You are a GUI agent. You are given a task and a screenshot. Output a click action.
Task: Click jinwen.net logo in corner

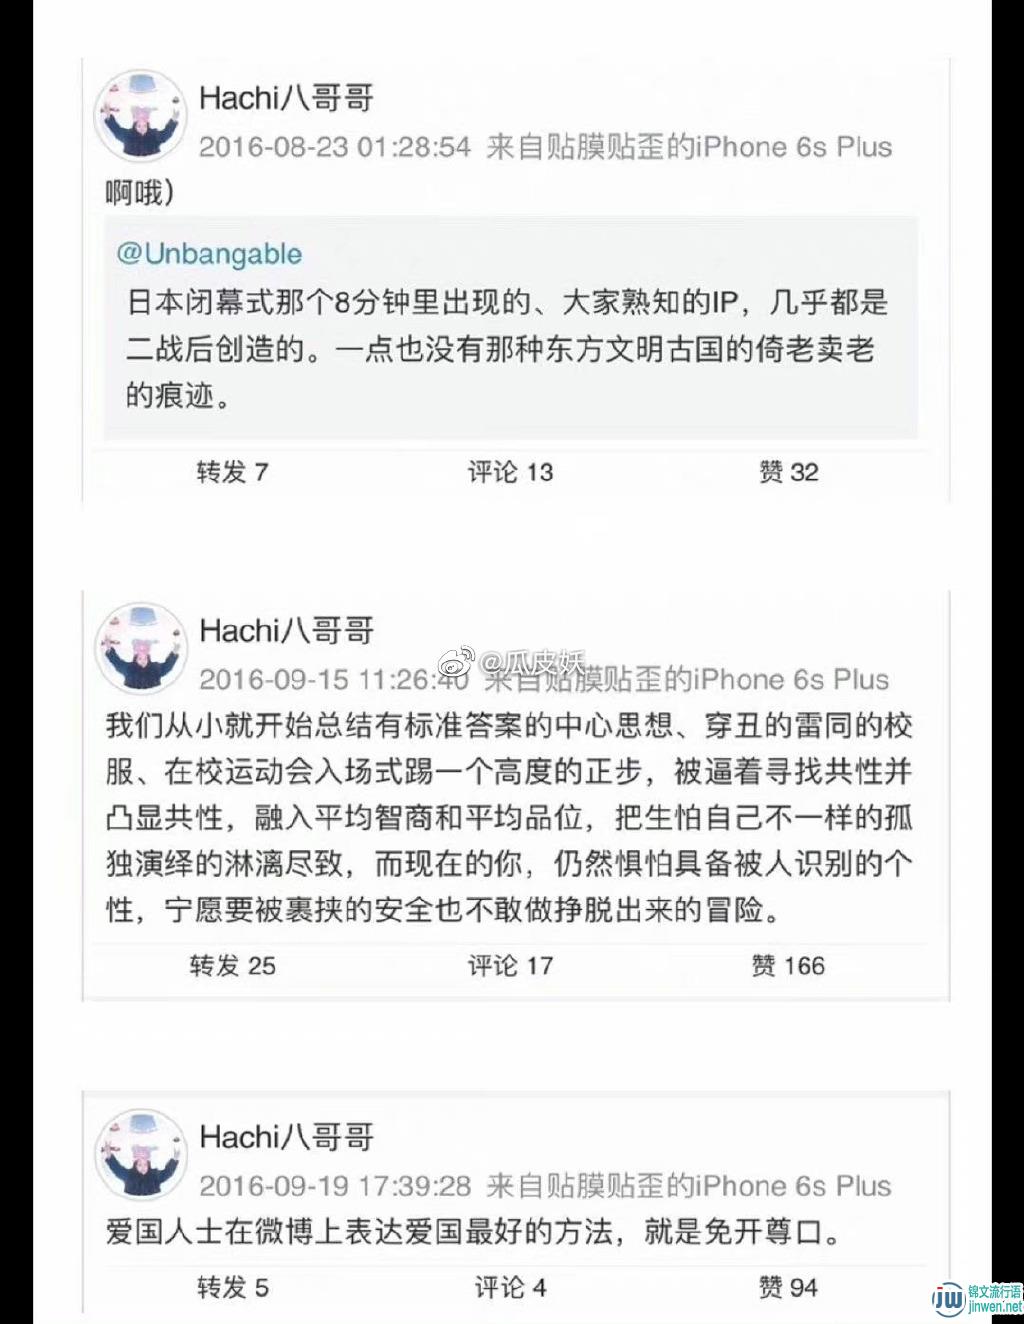(976, 1297)
